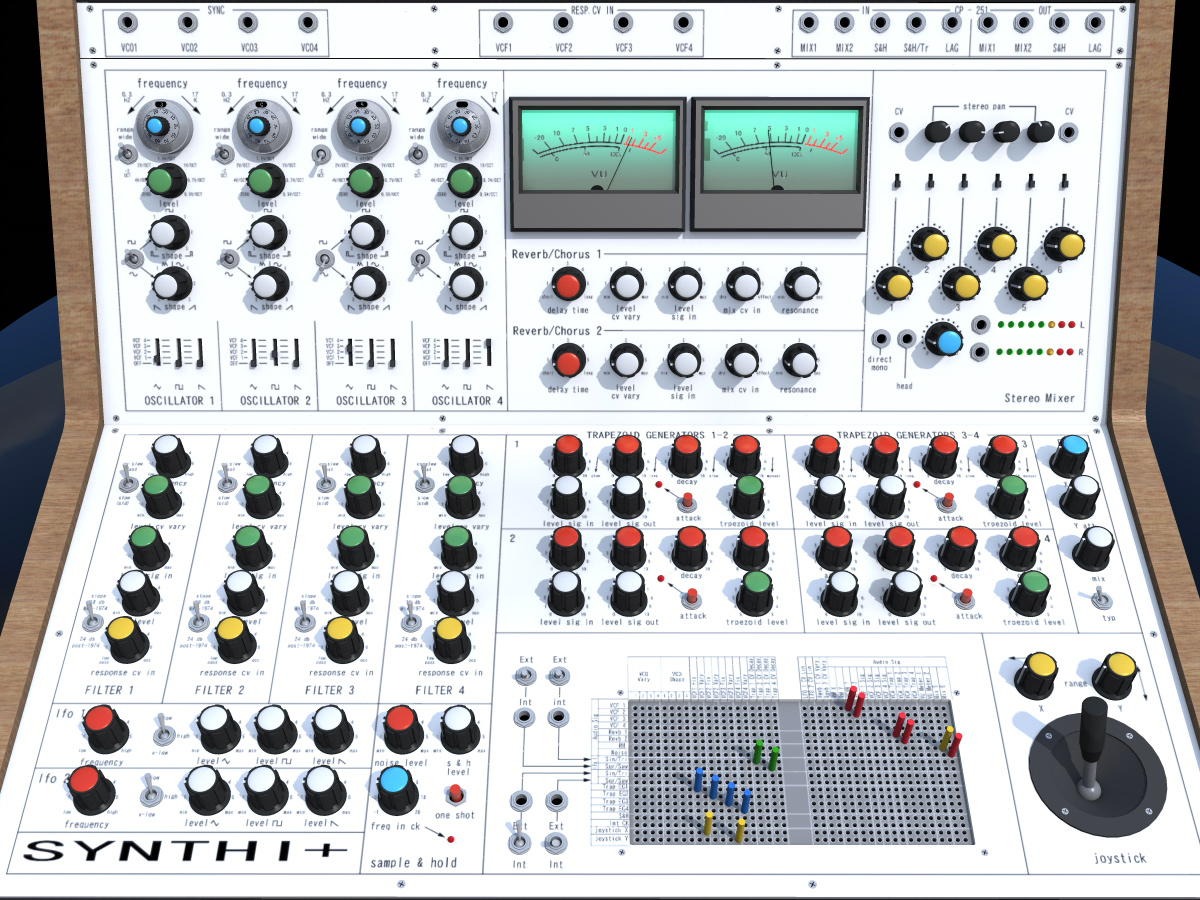
Task: Click the RESP.CV IN VCF3 jack
Action: coord(623,22)
